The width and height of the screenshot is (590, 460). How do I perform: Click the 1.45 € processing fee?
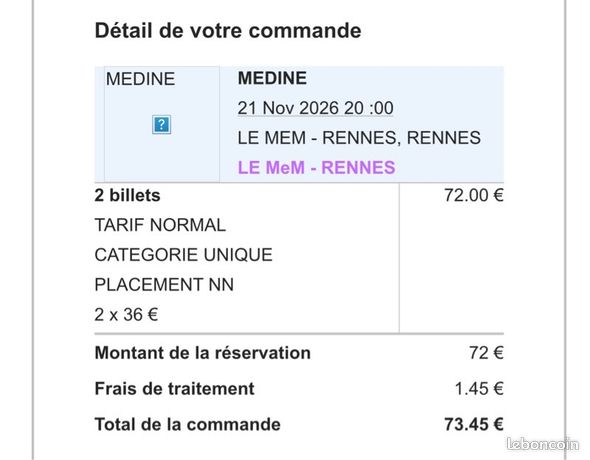pyautogui.click(x=479, y=389)
